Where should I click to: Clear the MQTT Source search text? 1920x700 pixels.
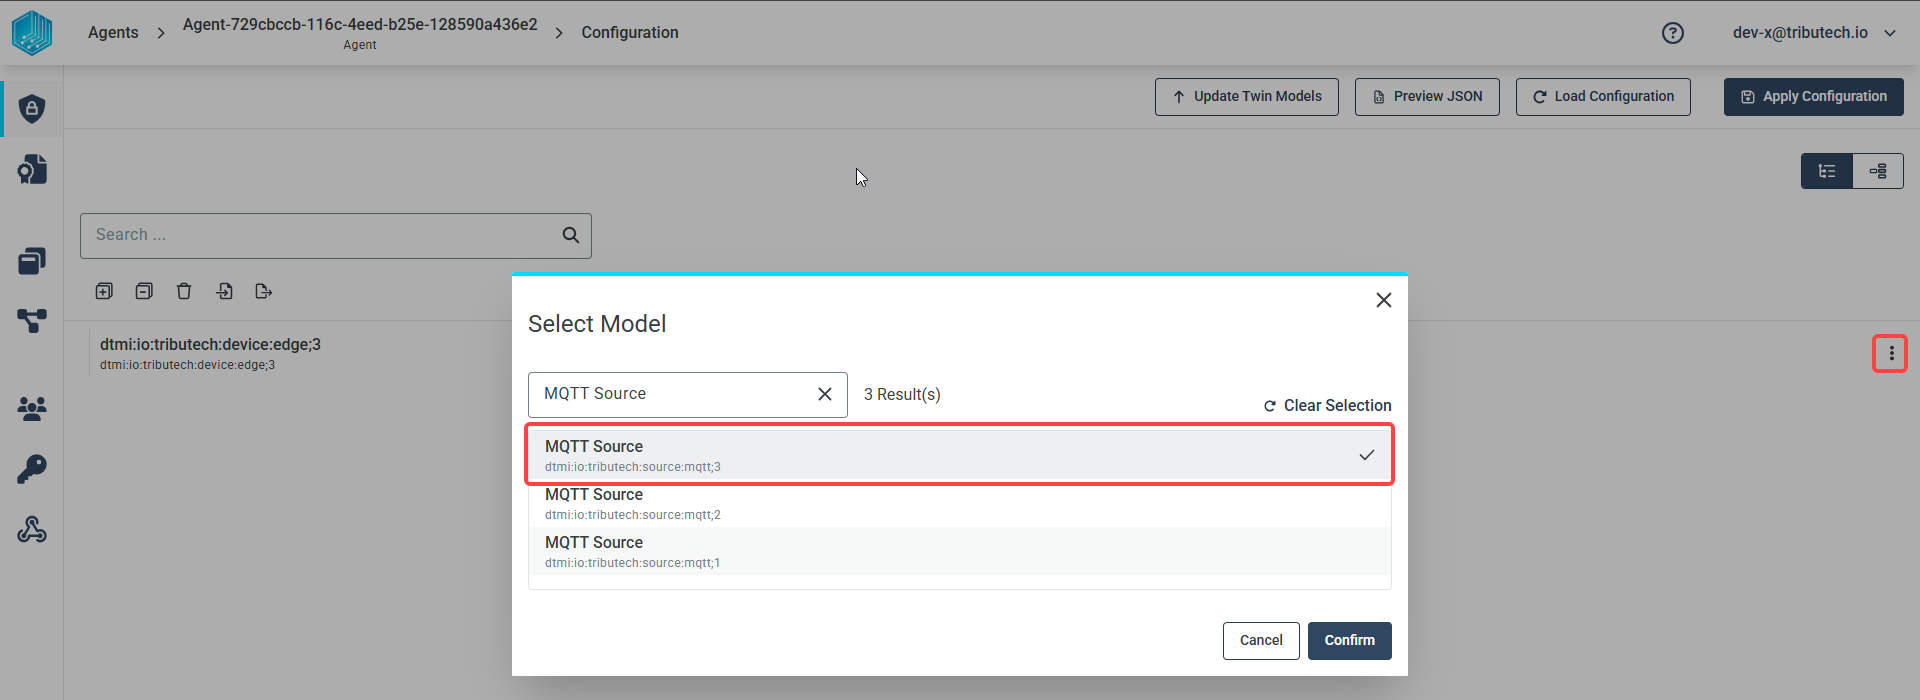pos(825,394)
